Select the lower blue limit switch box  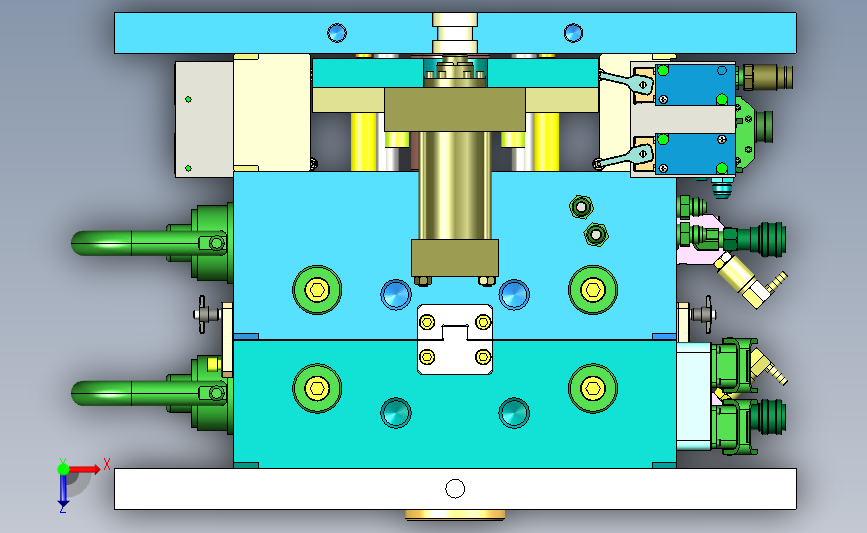[x=695, y=154]
